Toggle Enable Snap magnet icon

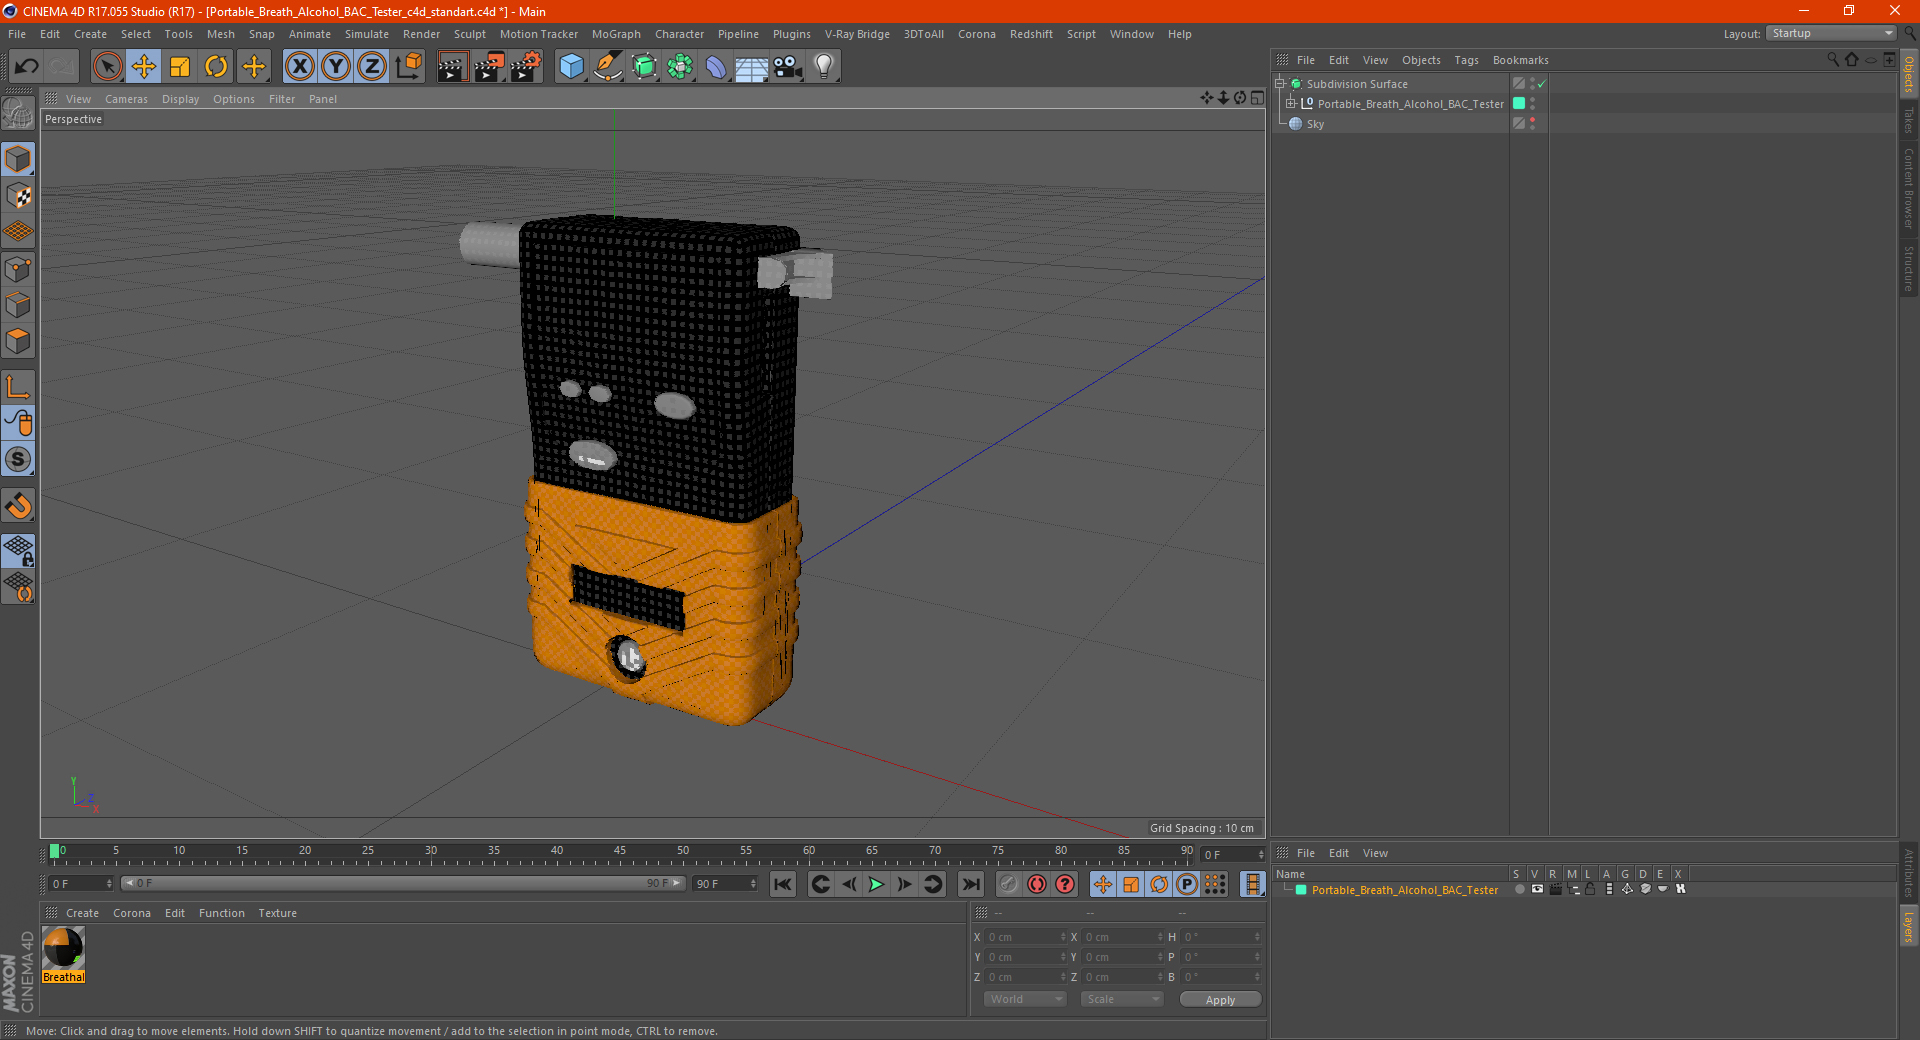pos(18,506)
